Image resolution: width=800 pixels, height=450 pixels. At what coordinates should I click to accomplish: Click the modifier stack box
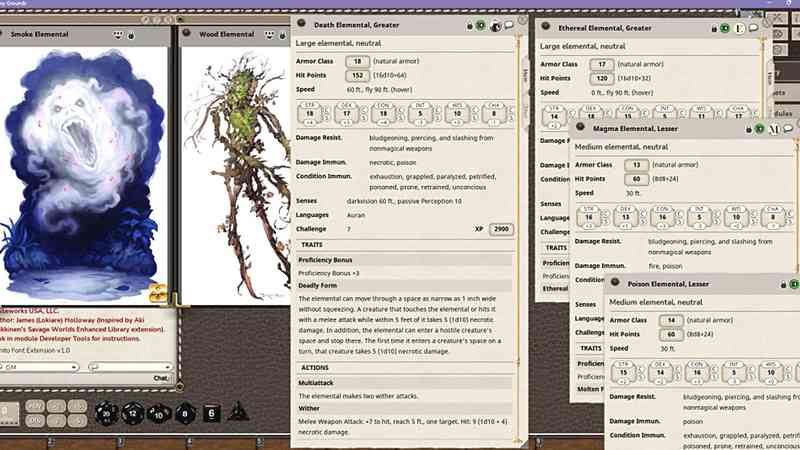9,413
